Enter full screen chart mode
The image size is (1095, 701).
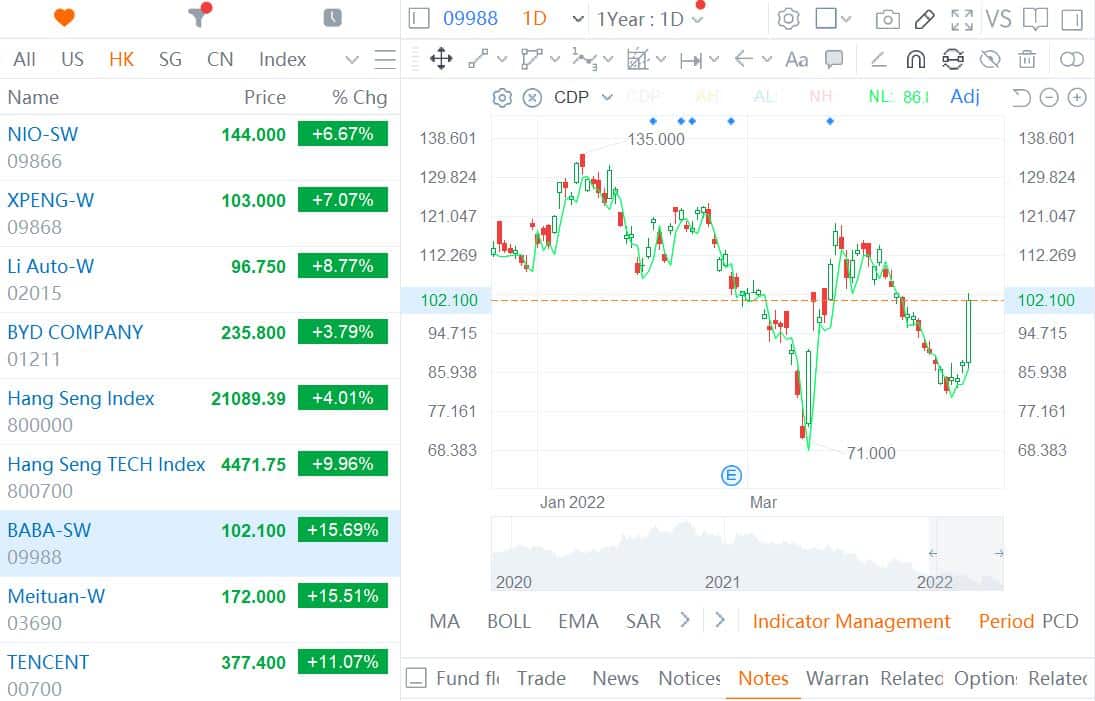click(961, 19)
